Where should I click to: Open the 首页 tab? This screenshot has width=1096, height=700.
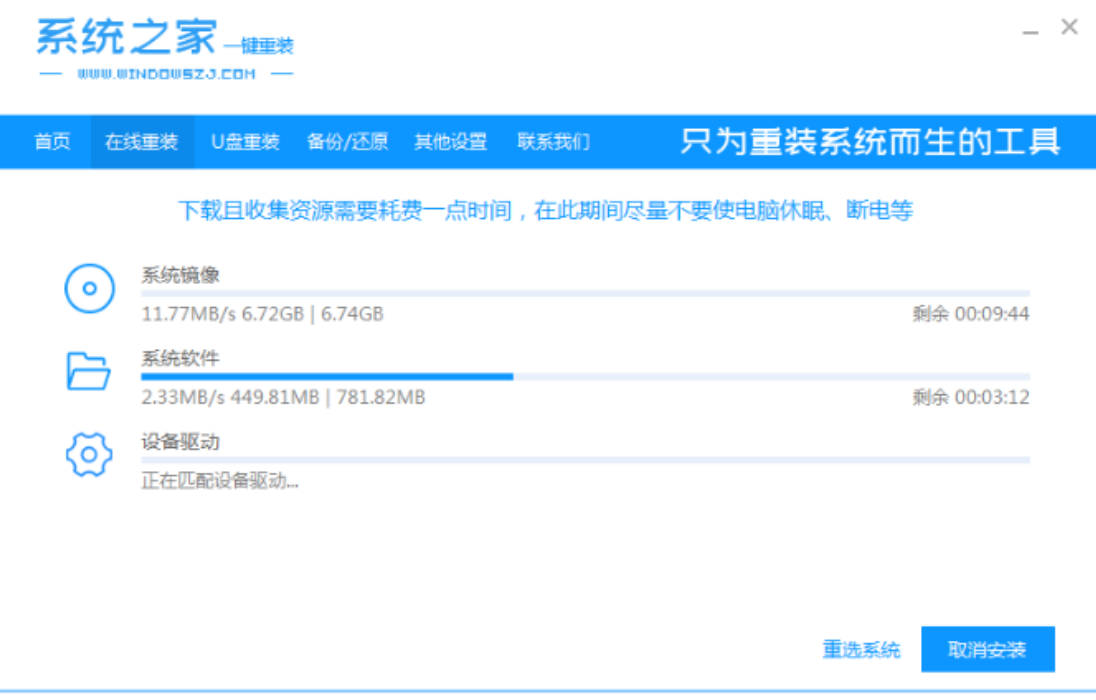point(52,142)
